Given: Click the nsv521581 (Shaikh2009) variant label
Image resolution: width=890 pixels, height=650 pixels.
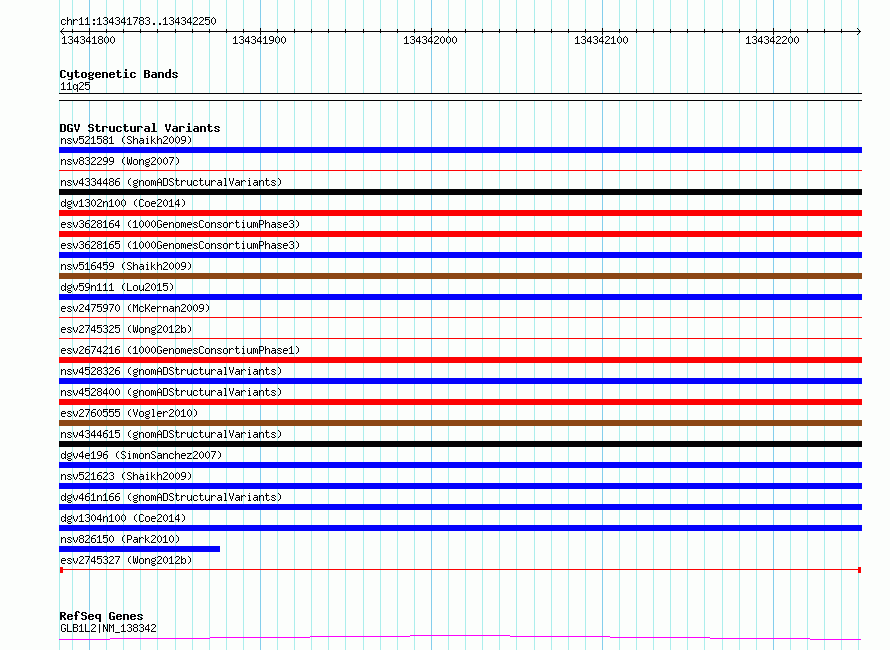Looking at the screenshot, I should pos(126,140).
